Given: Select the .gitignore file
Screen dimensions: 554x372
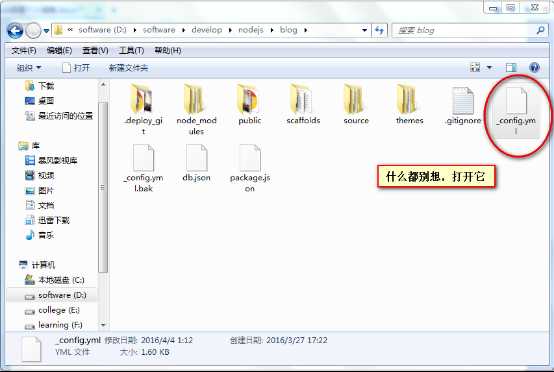Looking at the screenshot, I should point(463,105).
